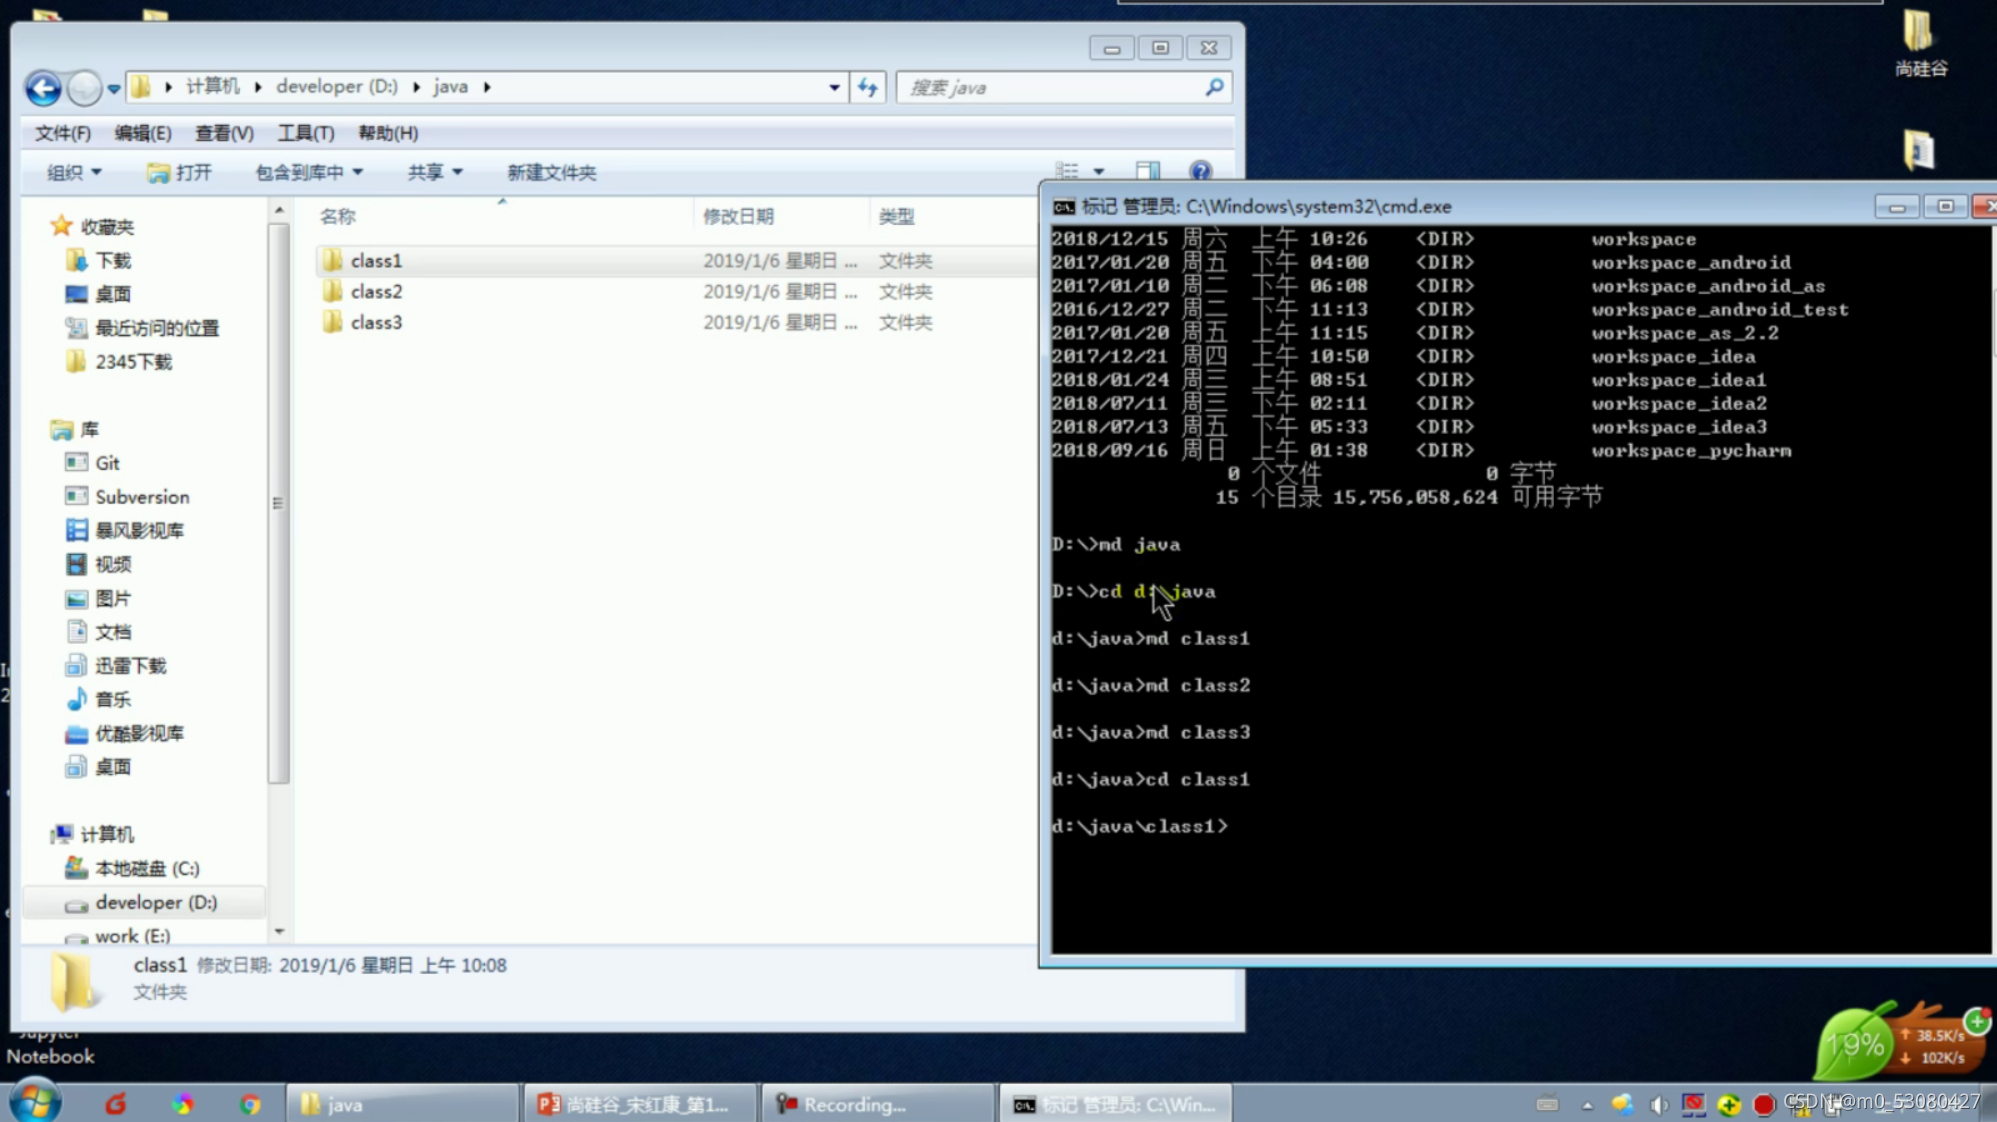Select developer (D:) in navigation tree
This screenshot has width=1997, height=1122.
[x=155, y=902]
